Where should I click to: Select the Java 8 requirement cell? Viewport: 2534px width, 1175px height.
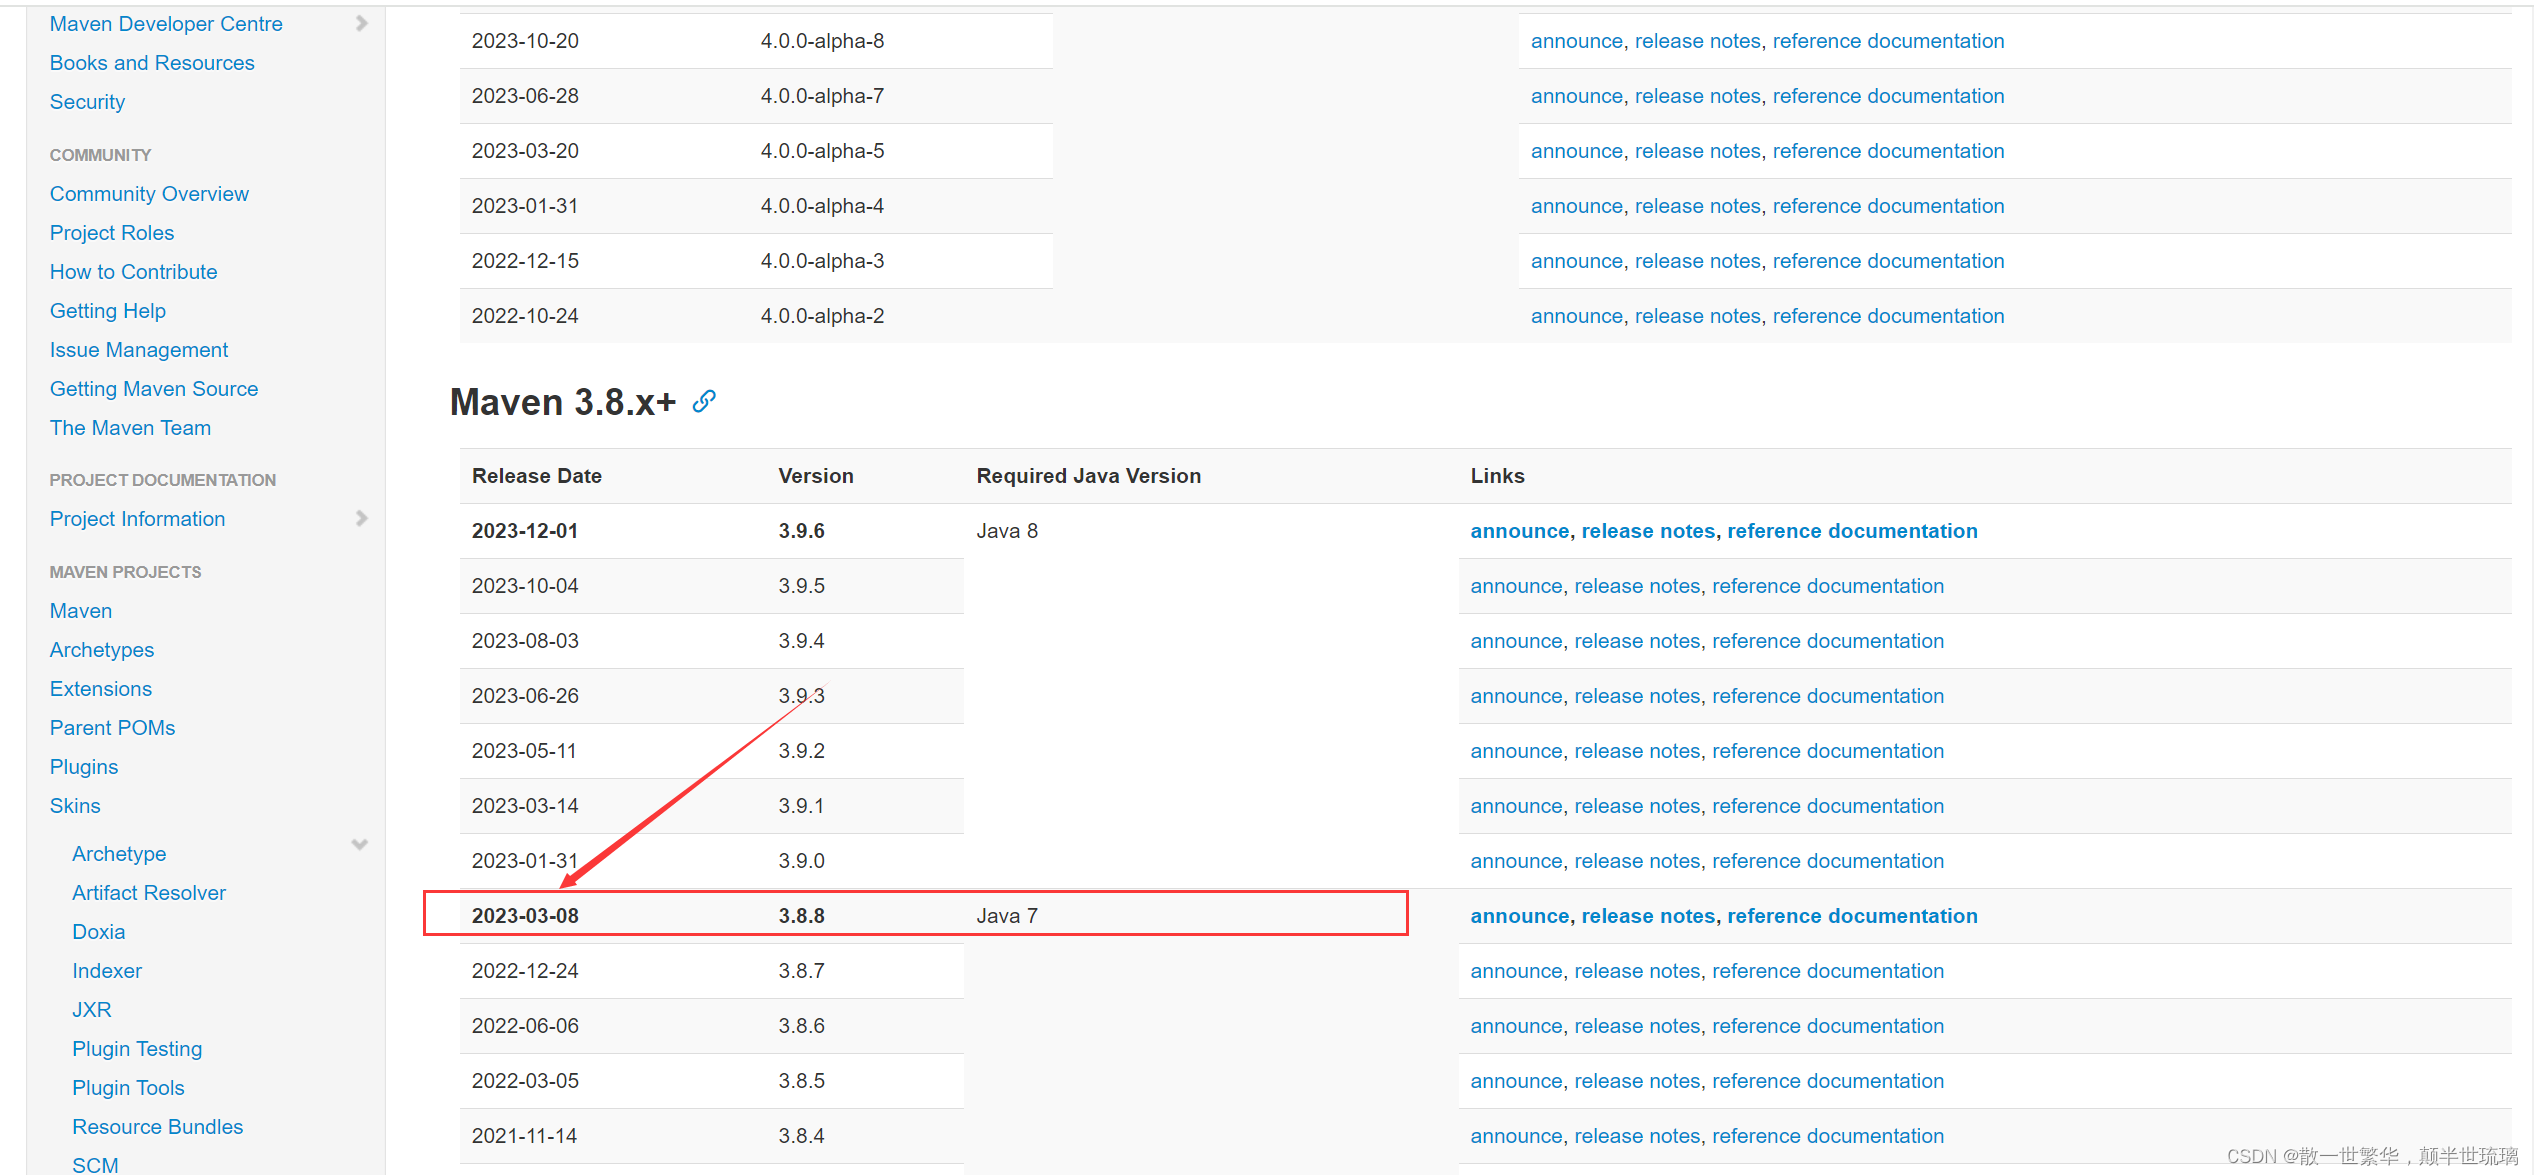(x=1007, y=531)
